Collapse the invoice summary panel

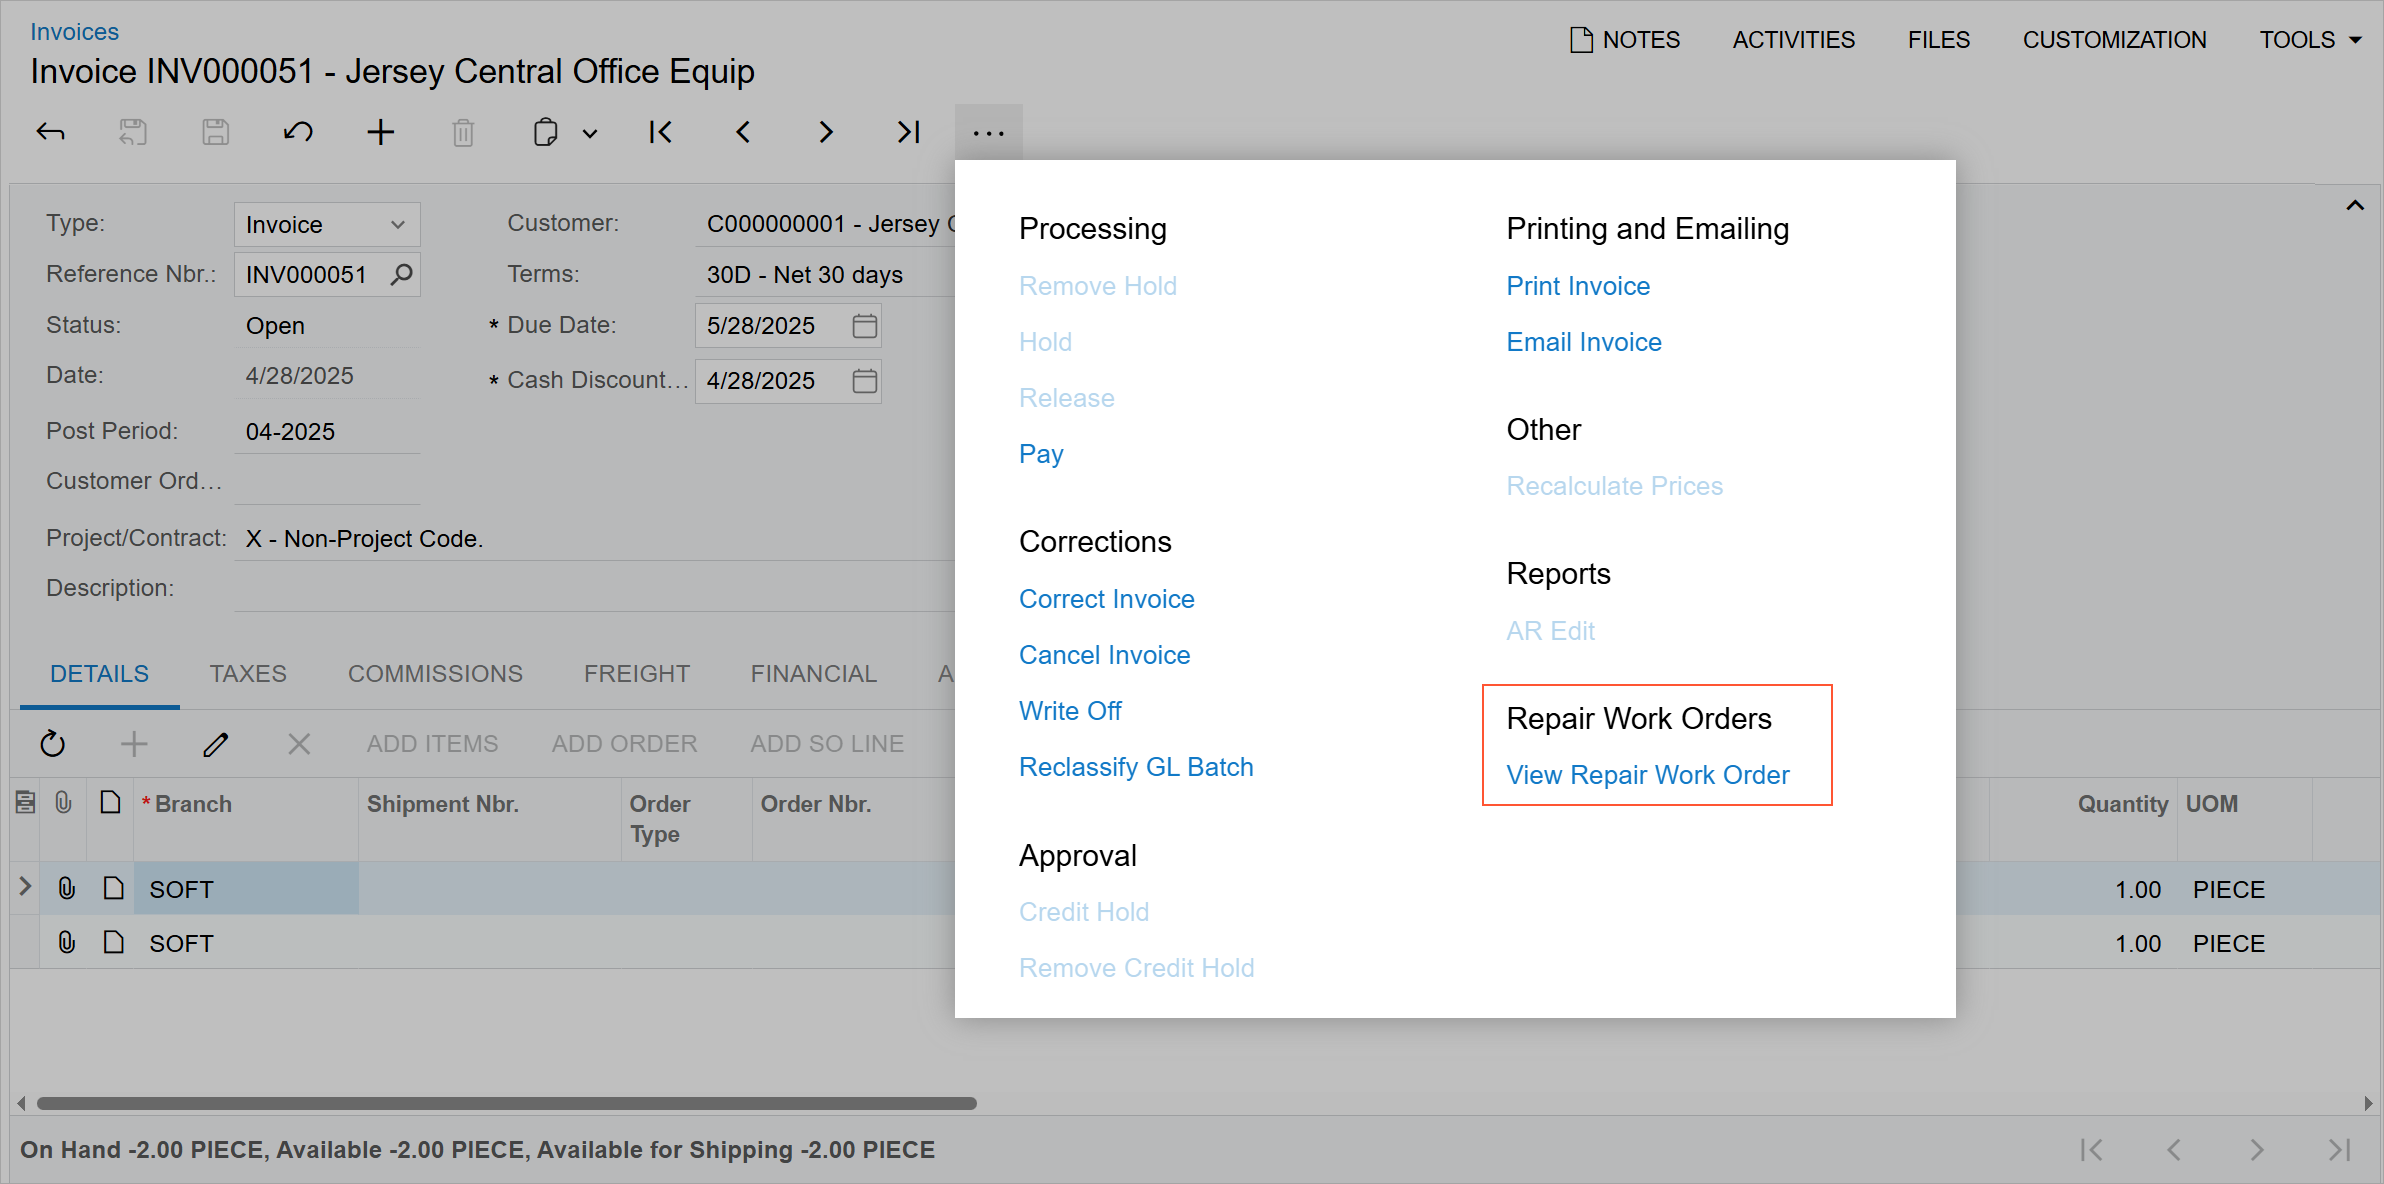point(2355,206)
